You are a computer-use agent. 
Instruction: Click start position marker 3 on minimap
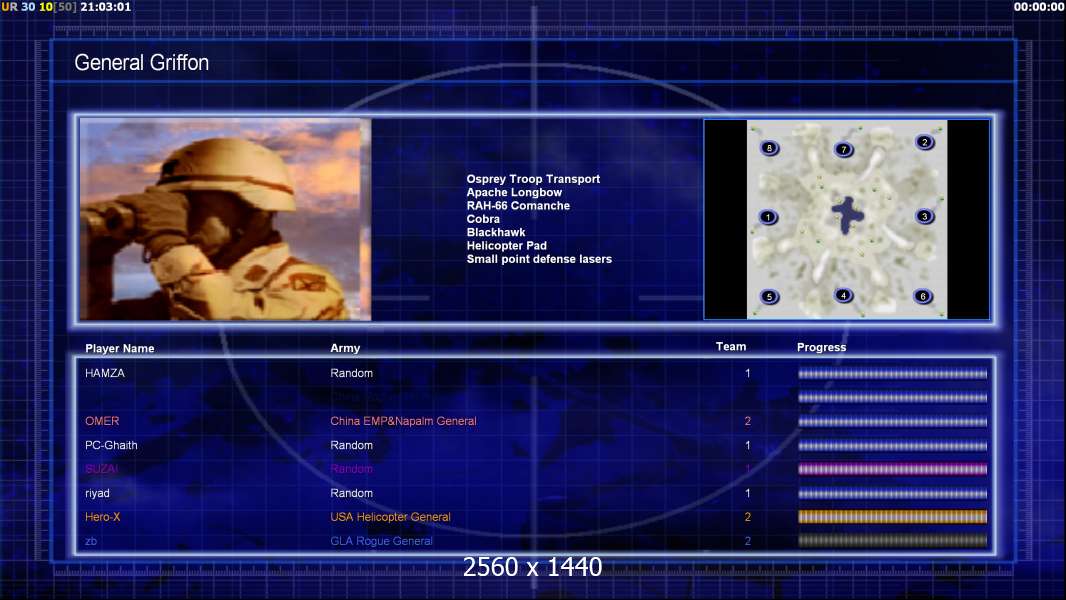(x=924, y=217)
